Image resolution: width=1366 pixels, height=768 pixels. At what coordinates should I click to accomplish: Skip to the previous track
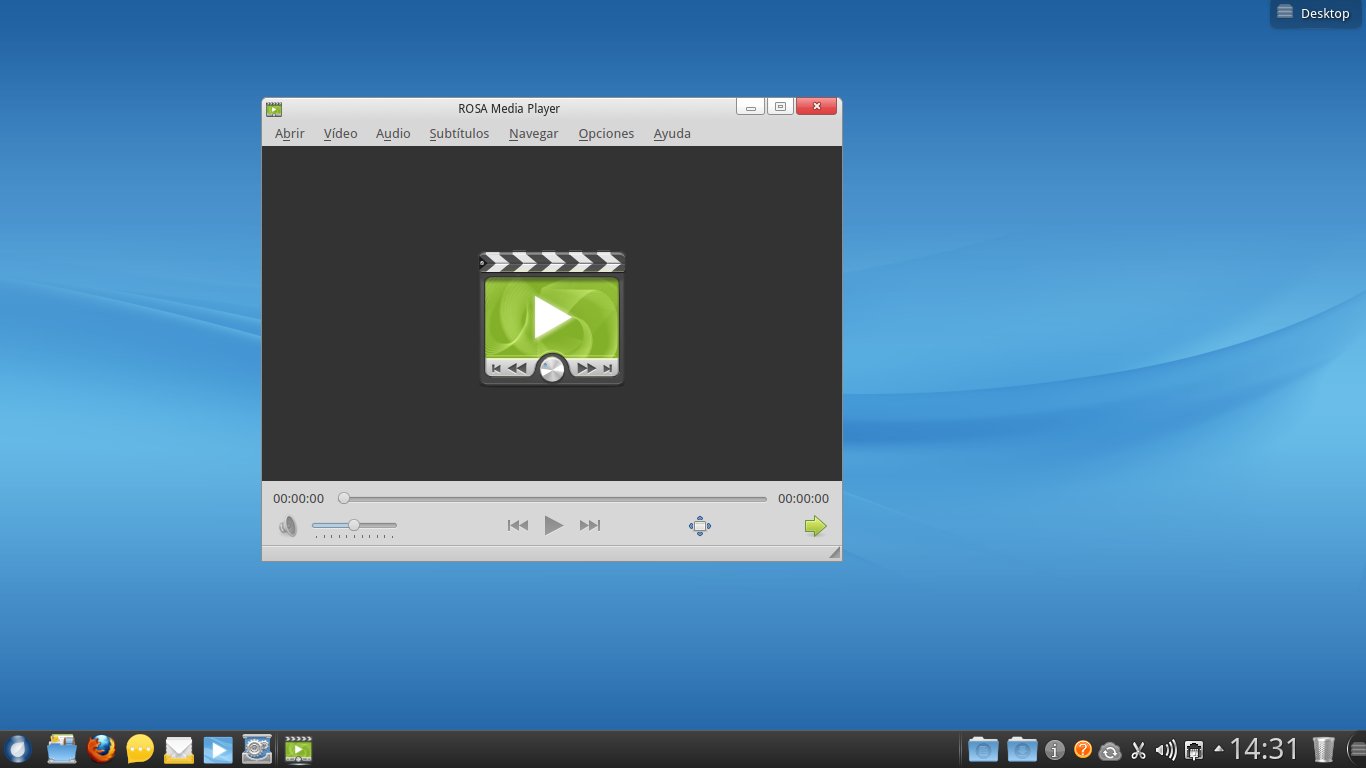tap(517, 525)
